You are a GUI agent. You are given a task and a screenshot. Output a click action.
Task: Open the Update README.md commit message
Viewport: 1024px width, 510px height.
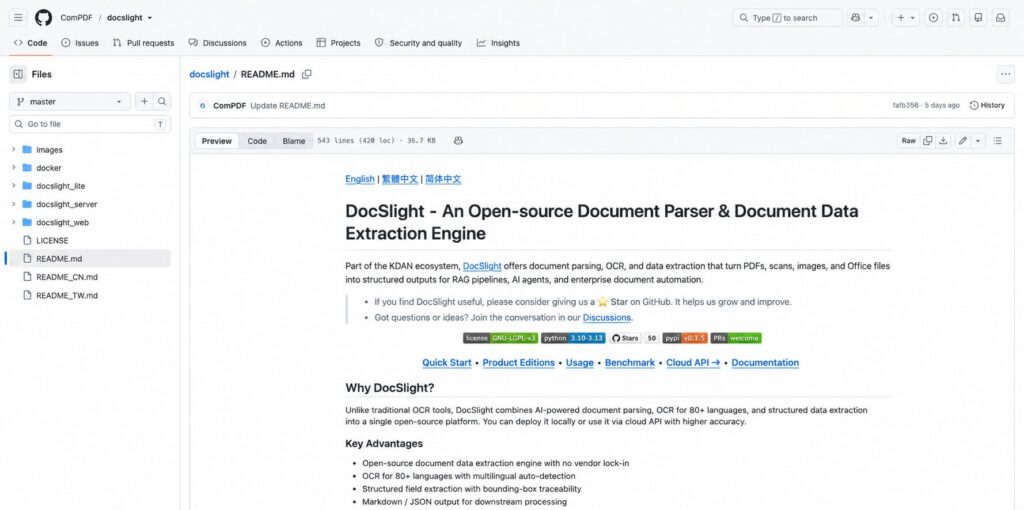287,105
